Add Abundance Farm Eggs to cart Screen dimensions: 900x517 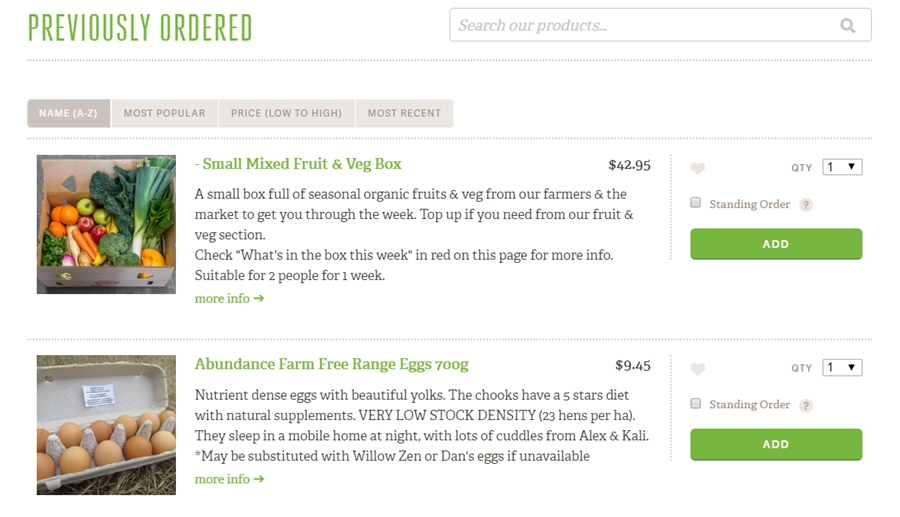pos(775,444)
